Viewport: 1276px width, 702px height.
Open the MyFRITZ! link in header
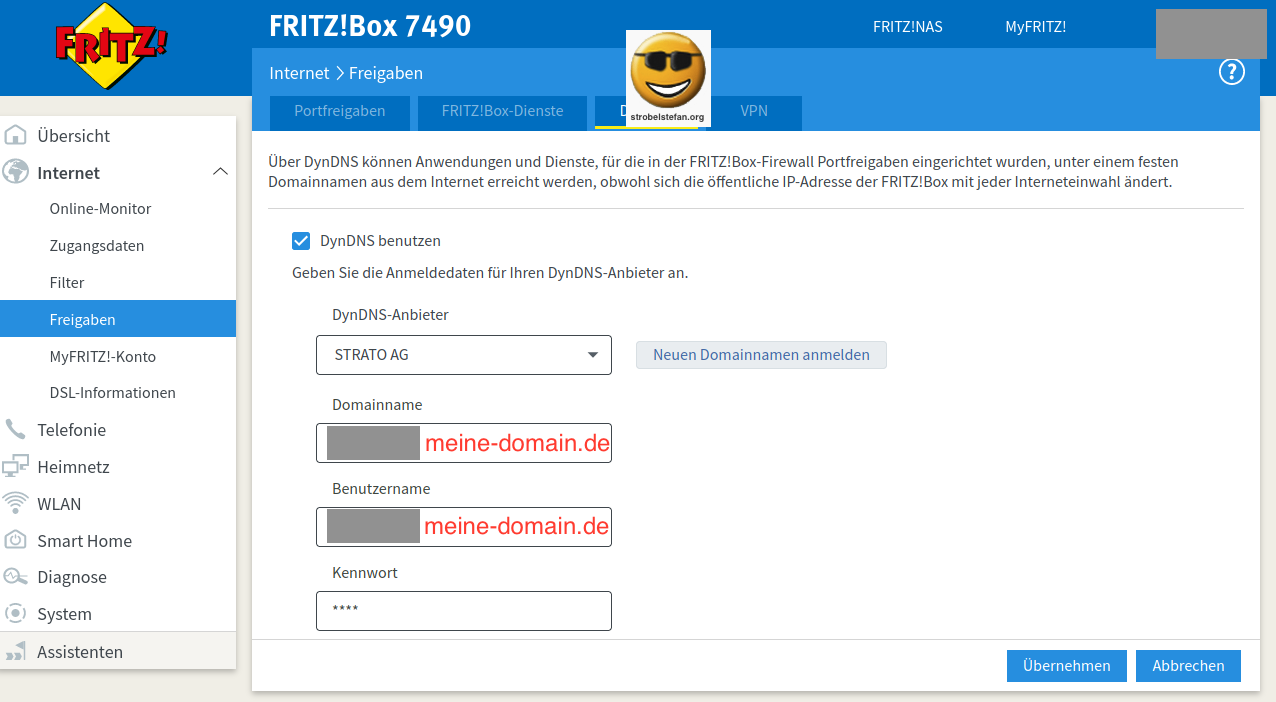(x=1035, y=27)
